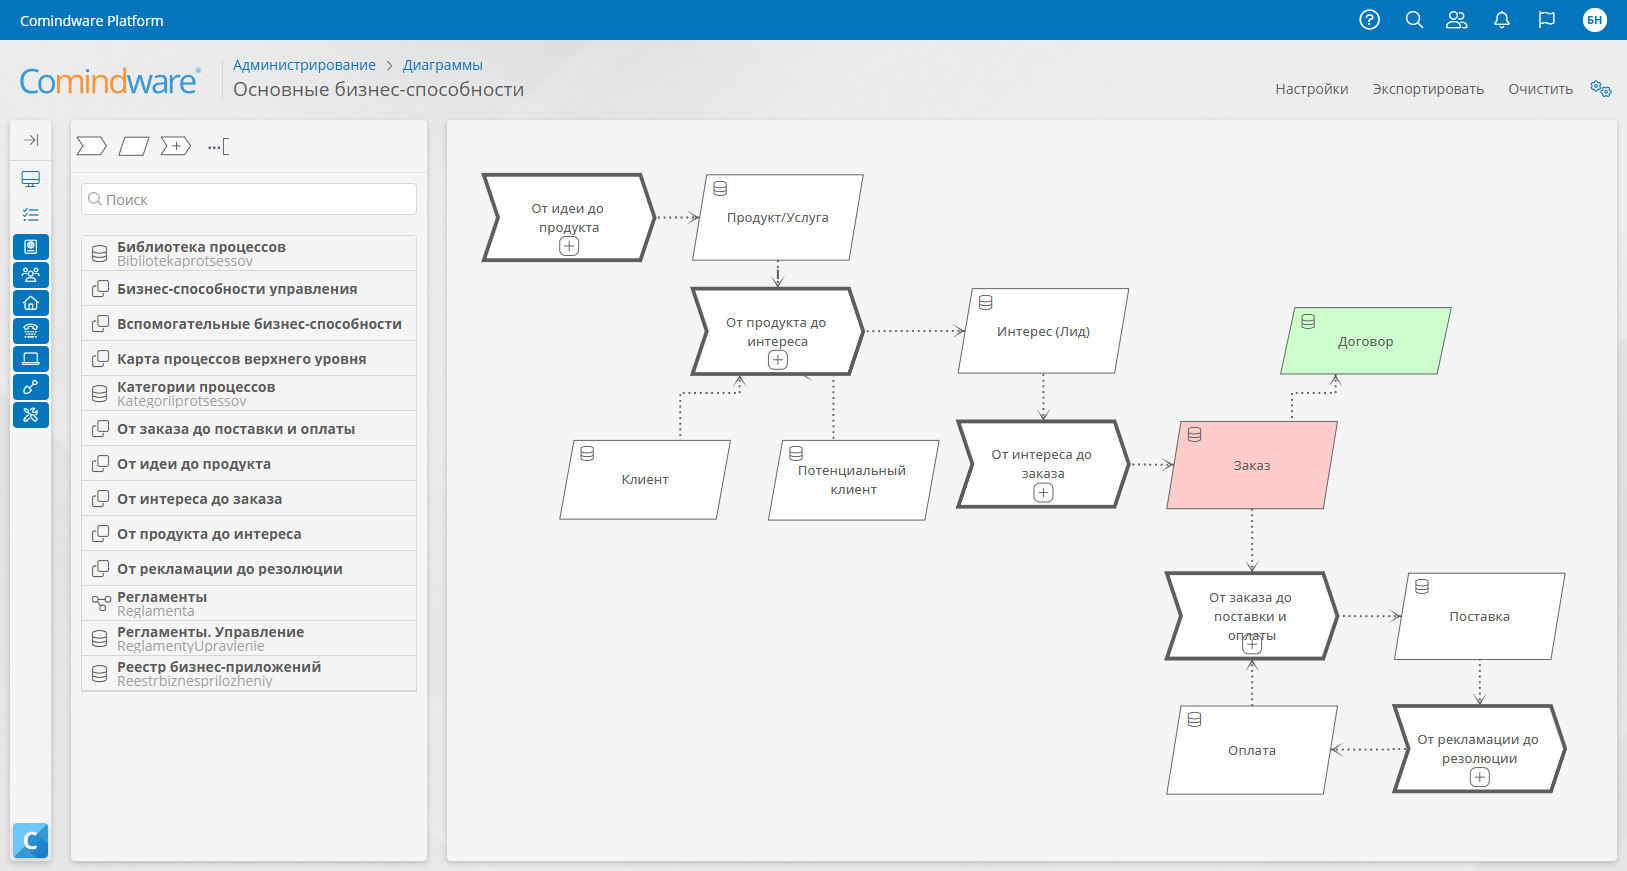
Task: Collapse the left navigation panel arrow
Action: click(x=31, y=140)
